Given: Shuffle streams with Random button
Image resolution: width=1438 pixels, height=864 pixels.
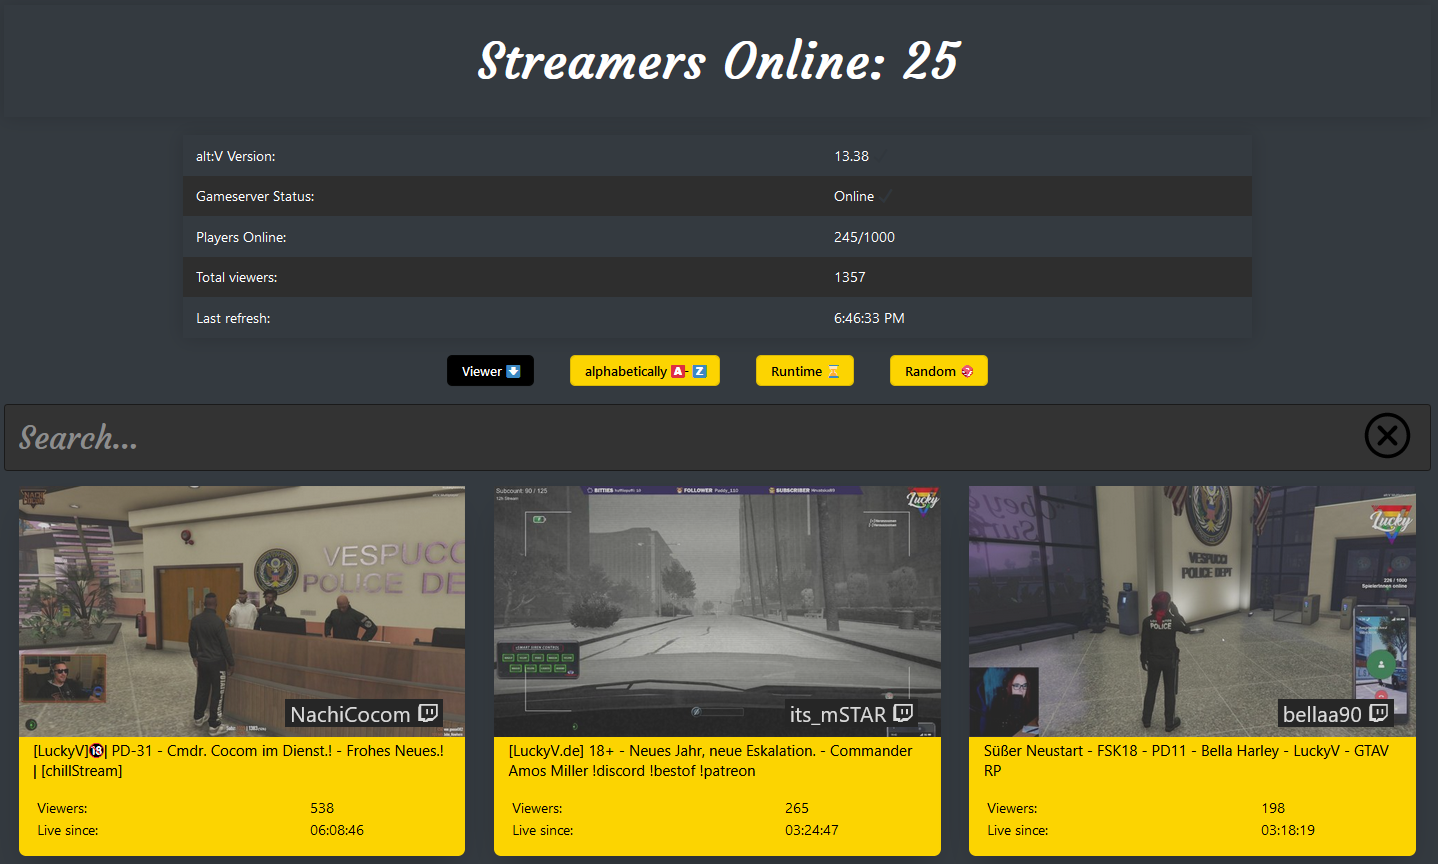Looking at the screenshot, I should (x=939, y=371).
